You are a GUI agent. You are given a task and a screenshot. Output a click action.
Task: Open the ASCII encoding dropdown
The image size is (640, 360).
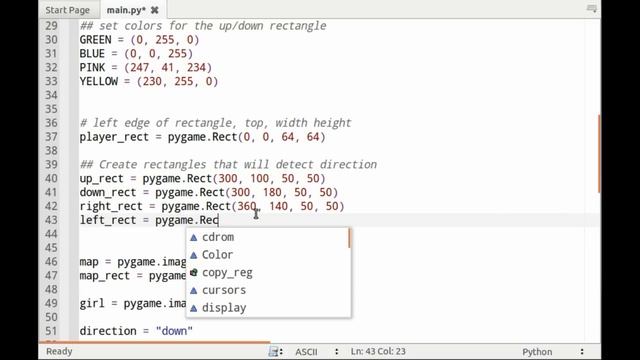(317, 351)
